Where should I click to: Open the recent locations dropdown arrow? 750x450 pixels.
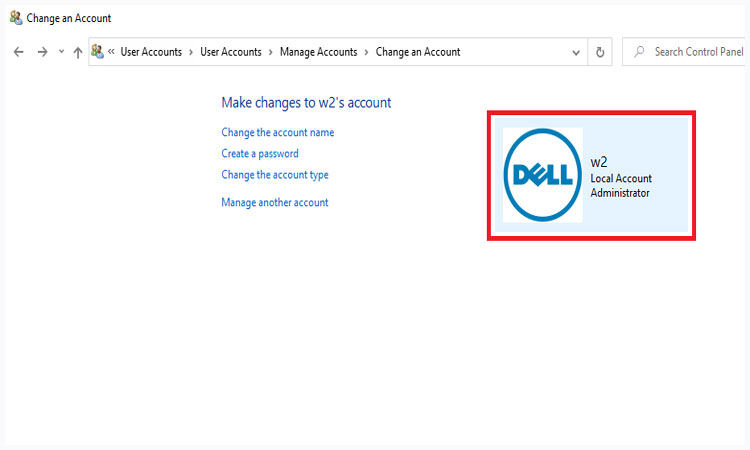pyautogui.click(x=61, y=51)
